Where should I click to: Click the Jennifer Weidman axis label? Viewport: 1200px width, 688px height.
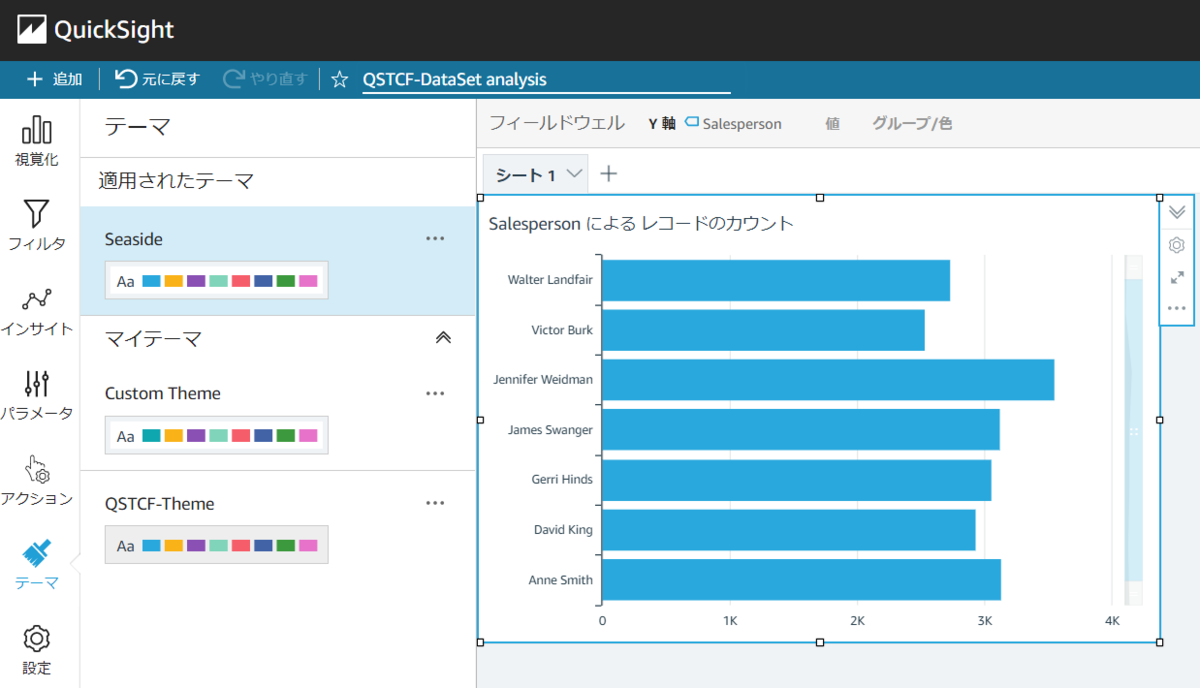tap(543, 380)
